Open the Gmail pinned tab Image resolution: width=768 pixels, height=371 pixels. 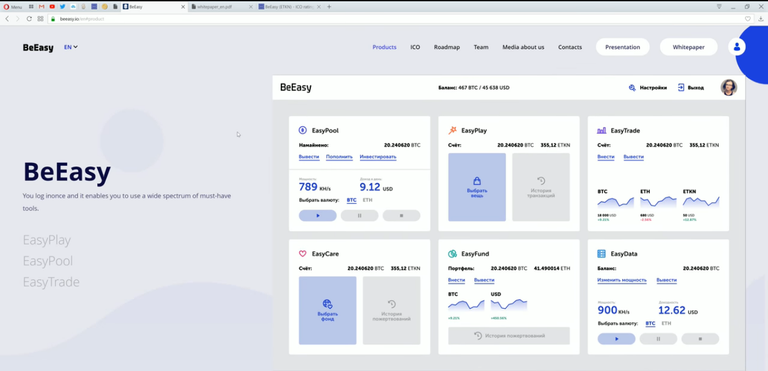tap(42, 7)
